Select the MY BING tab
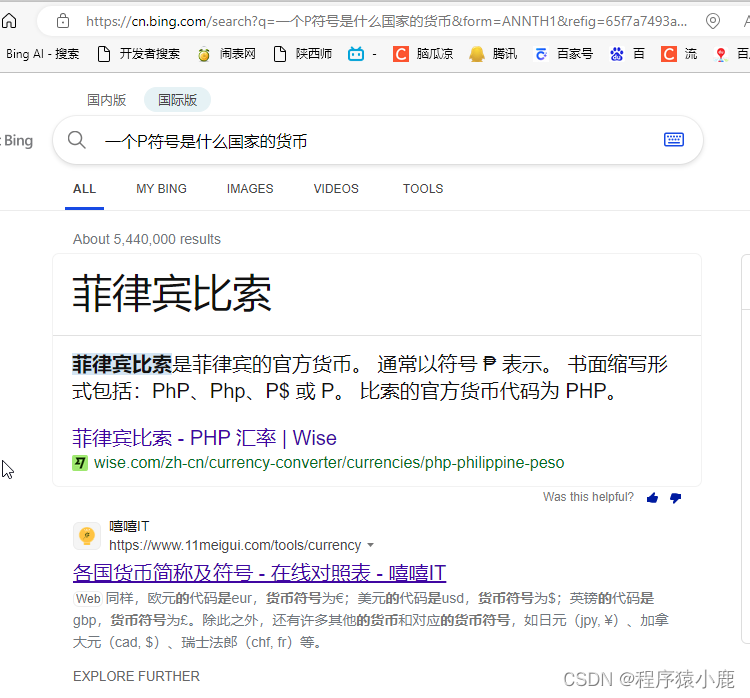Screen dimensions: 750x698 162,189
